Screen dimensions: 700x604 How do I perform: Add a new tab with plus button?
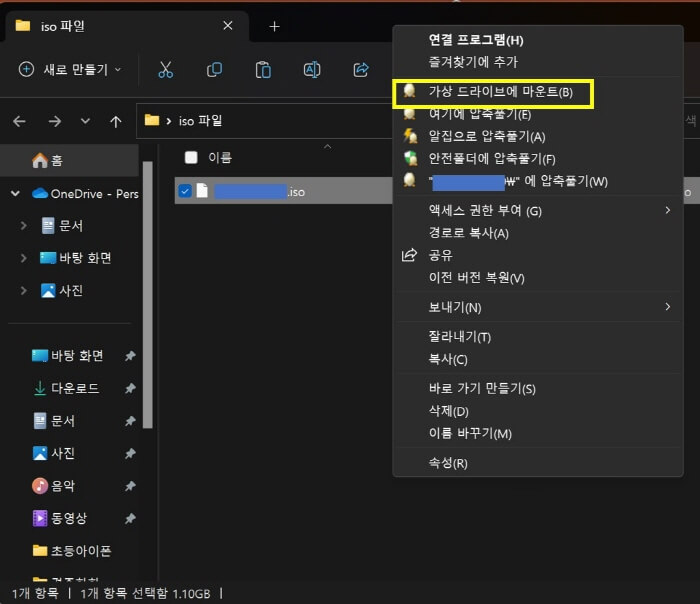275,27
